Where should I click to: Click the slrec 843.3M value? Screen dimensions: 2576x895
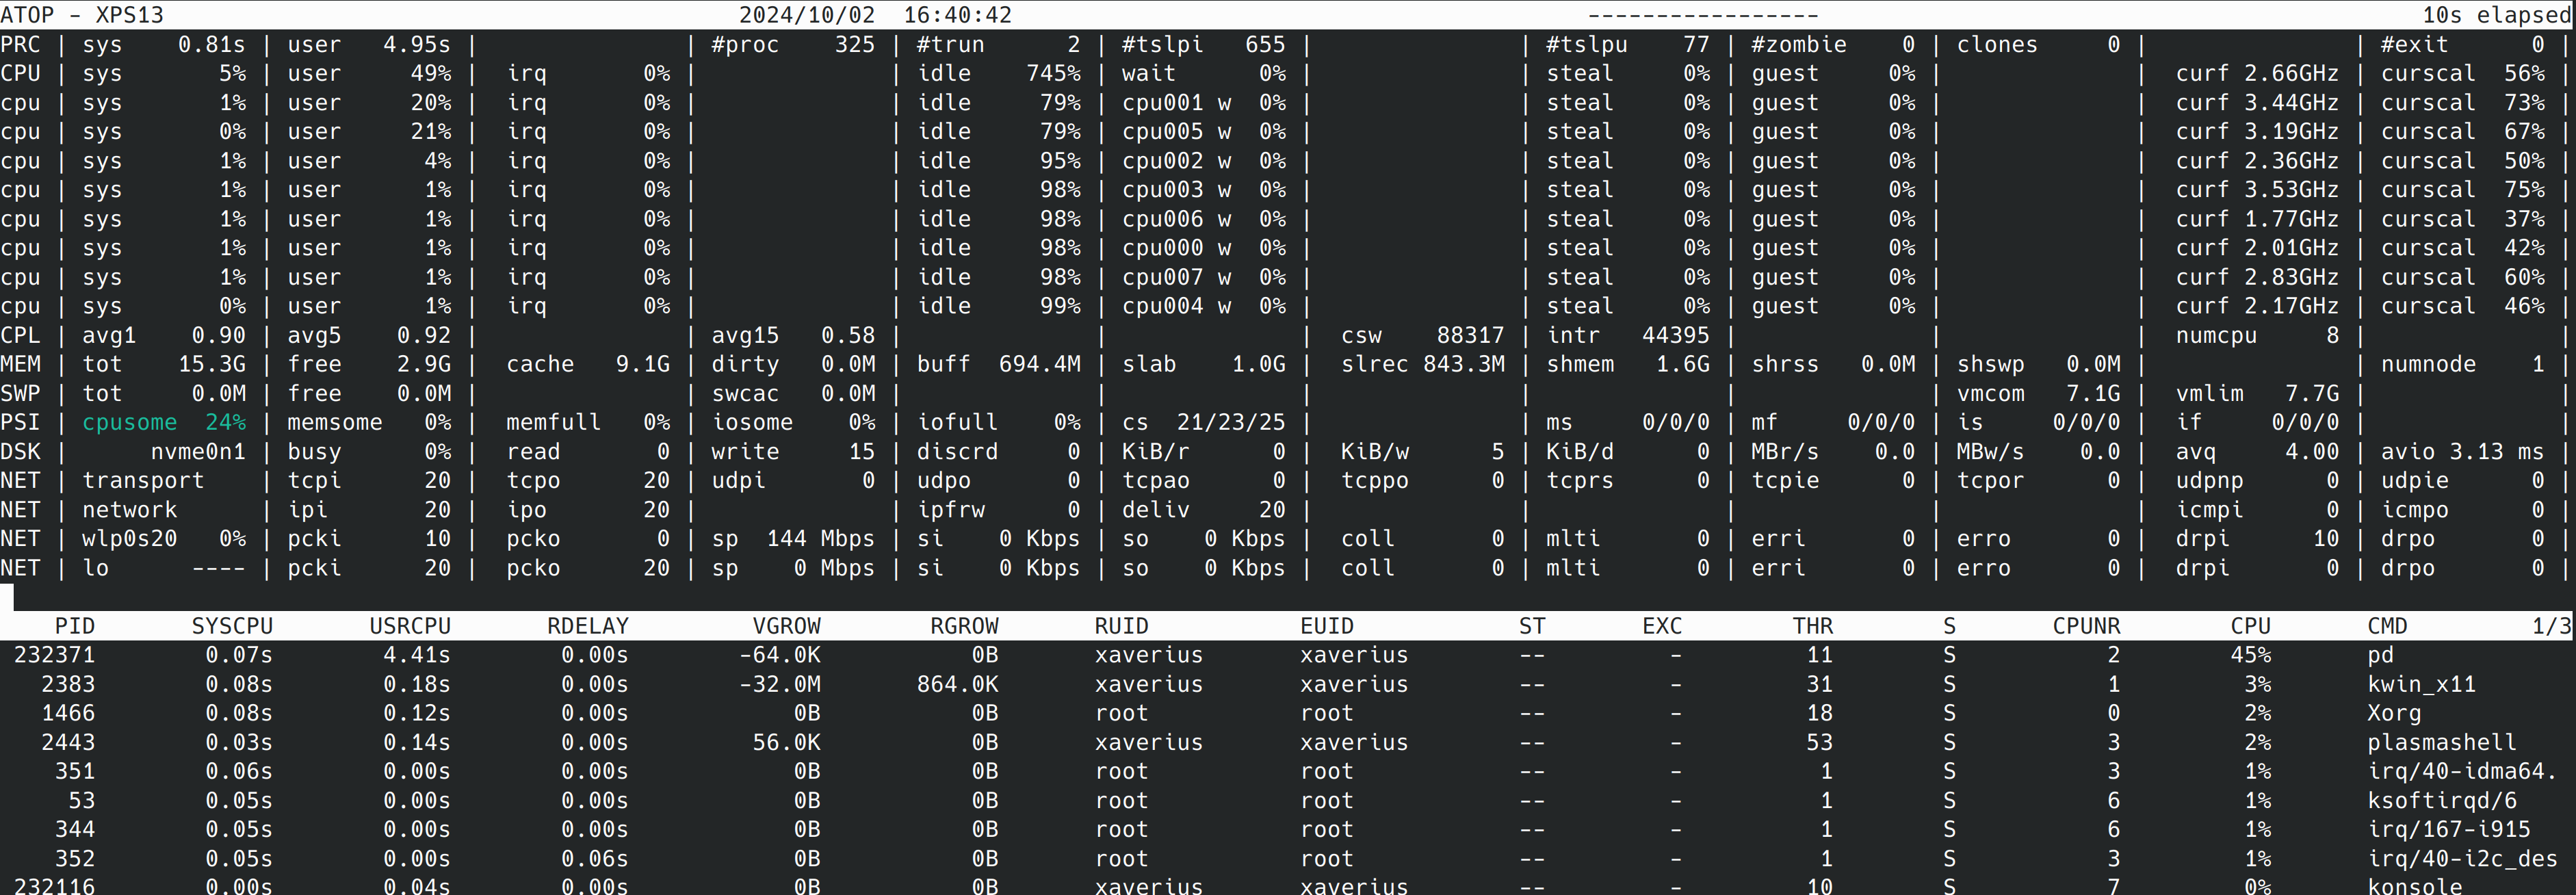tap(1422, 365)
